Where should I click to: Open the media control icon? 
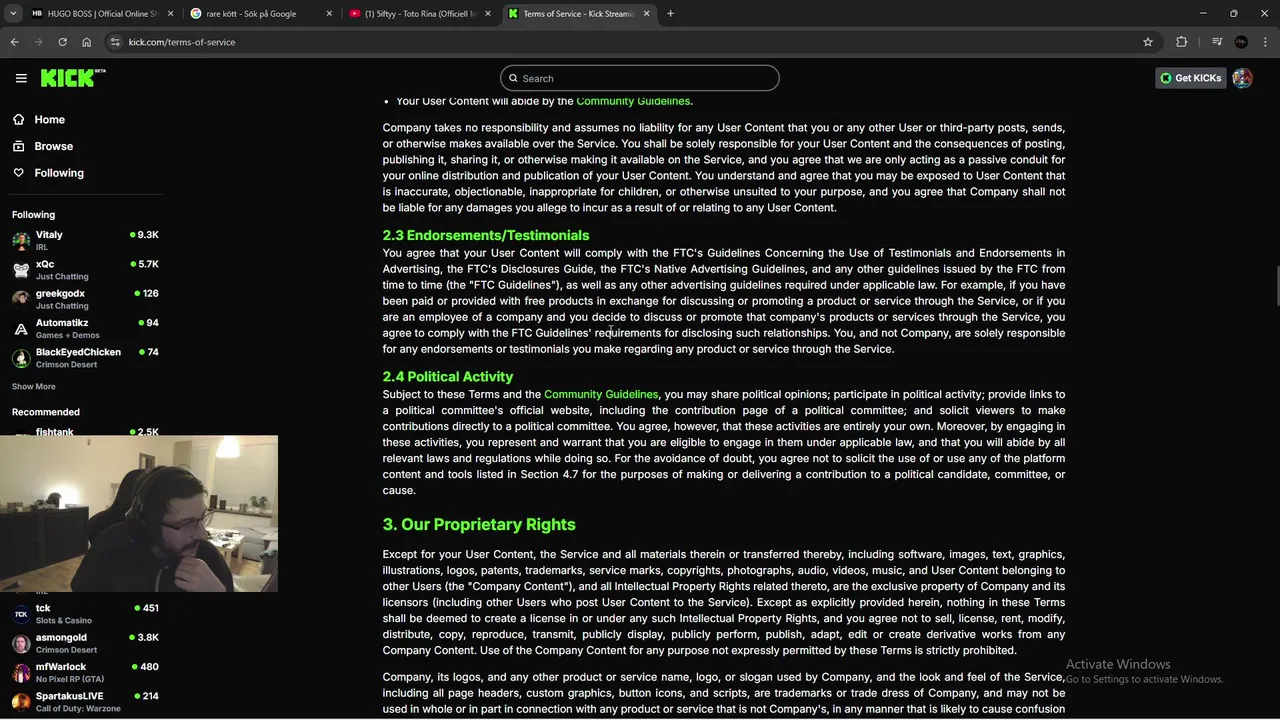click(1217, 42)
